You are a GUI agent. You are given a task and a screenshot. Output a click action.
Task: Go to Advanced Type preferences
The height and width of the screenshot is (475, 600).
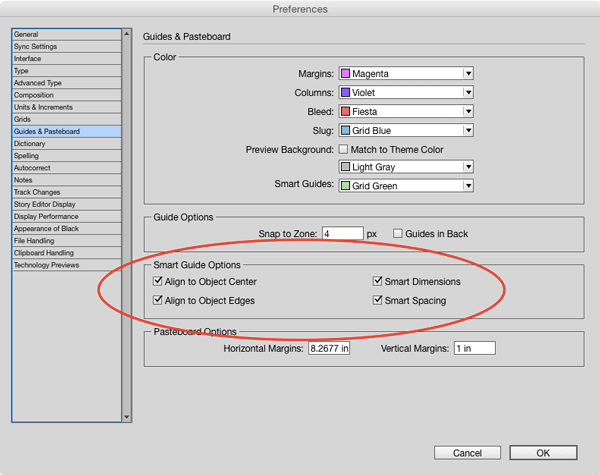click(x=67, y=83)
